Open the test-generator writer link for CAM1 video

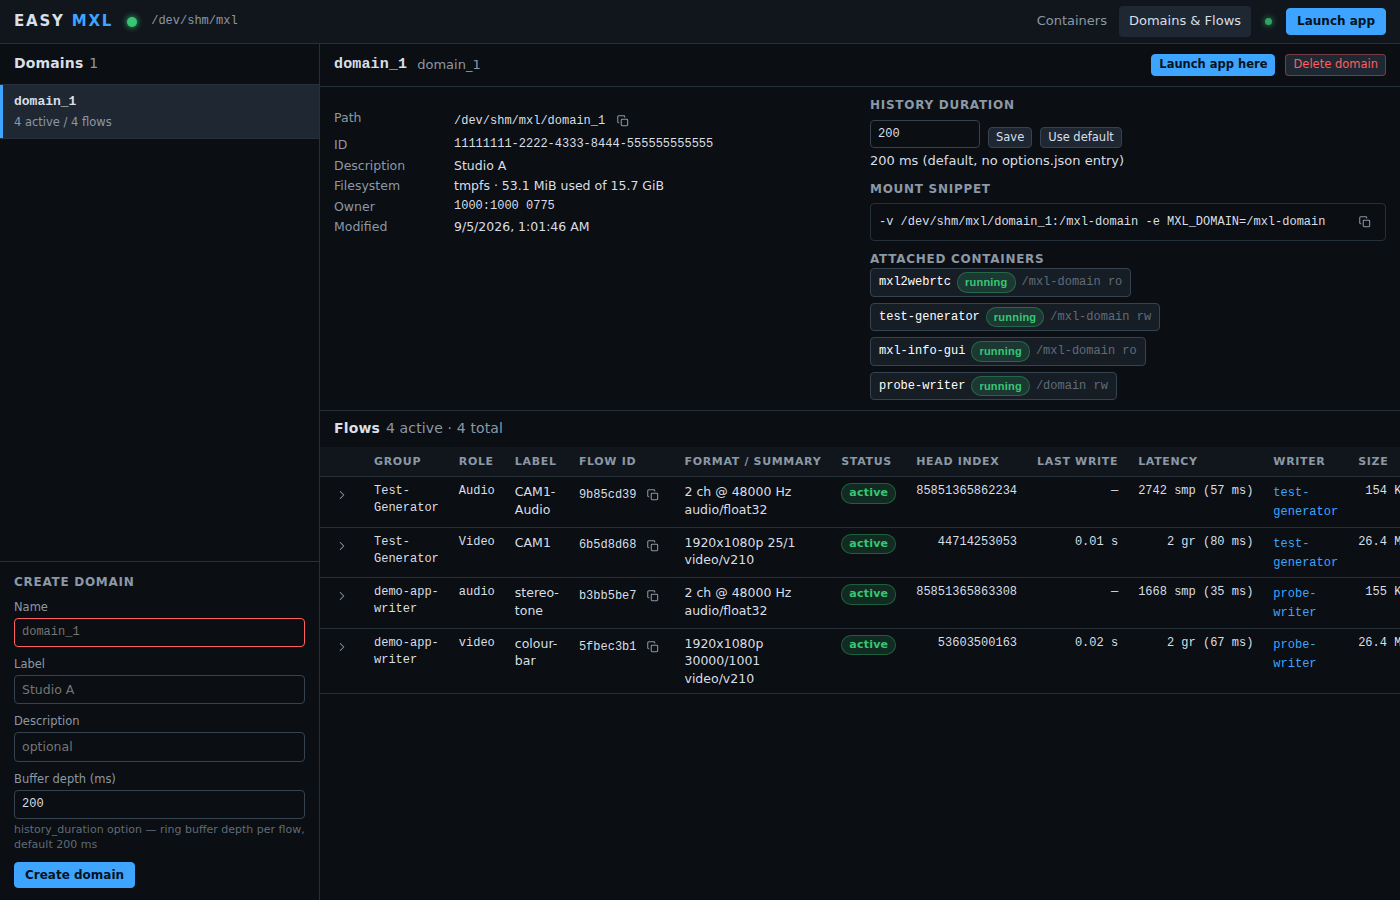tap(1305, 552)
